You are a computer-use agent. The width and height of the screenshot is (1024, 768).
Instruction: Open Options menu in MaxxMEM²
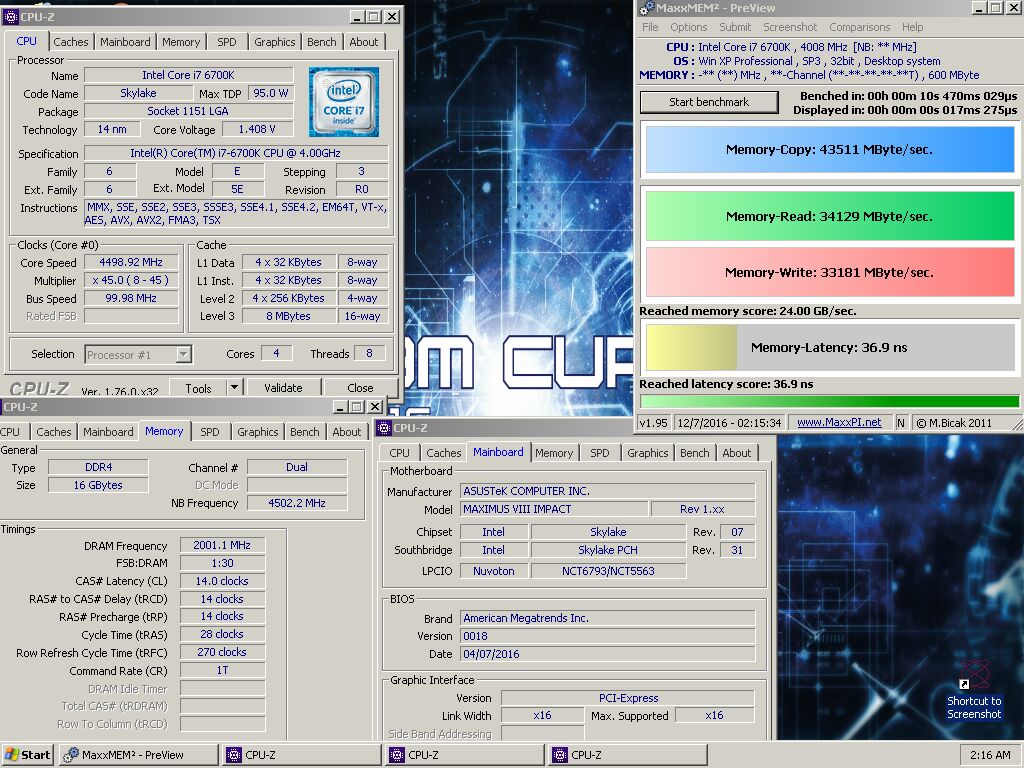(x=688, y=27)
